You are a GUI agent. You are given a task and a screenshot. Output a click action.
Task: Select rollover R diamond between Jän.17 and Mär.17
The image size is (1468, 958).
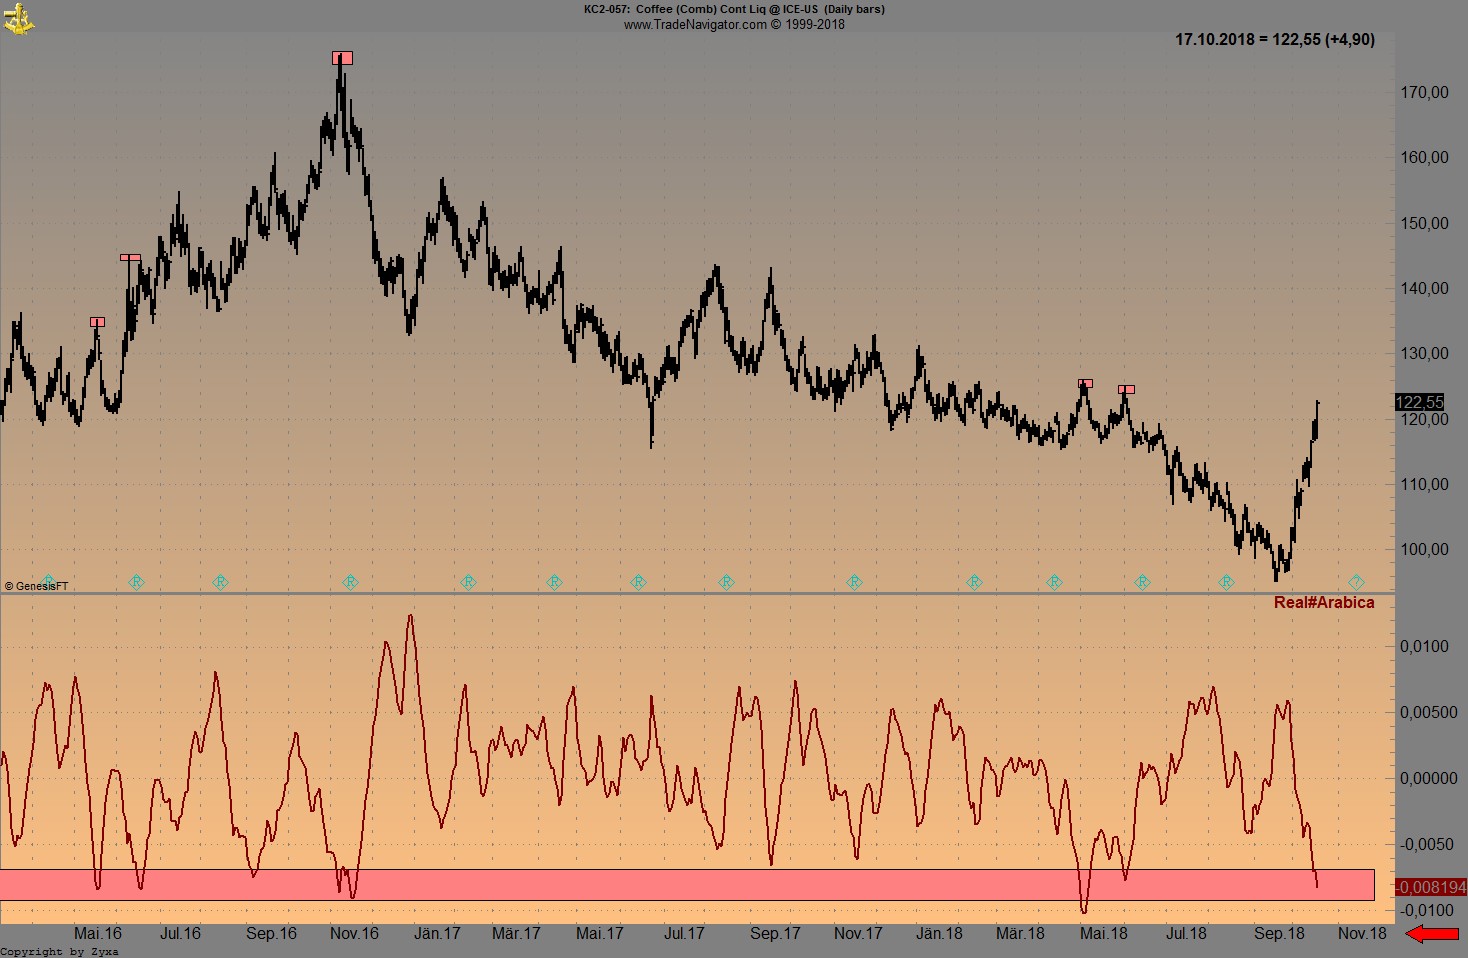[x=468, y=582]
